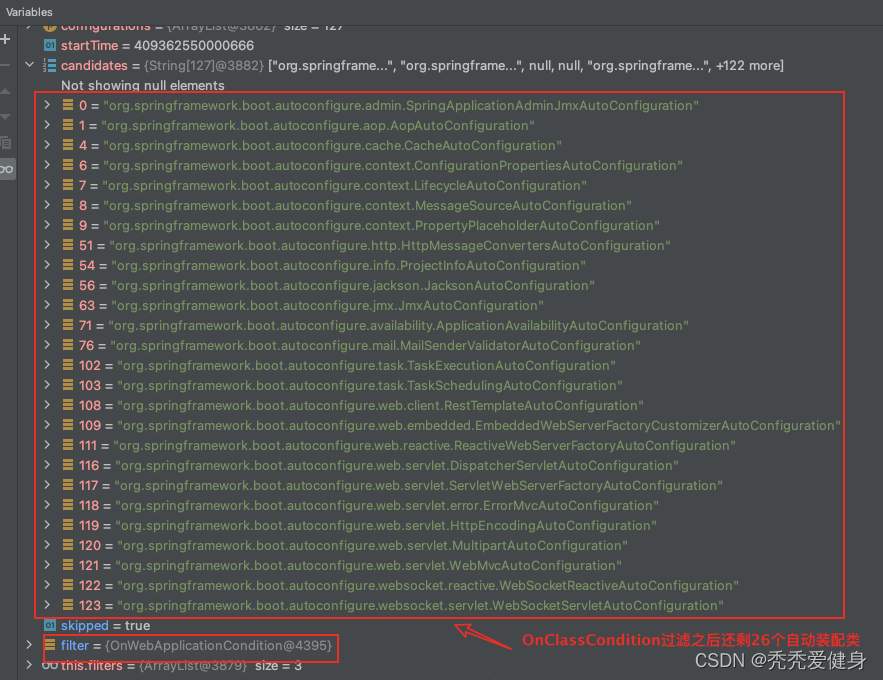Click the Duplicate Watch copy icon

5,143
